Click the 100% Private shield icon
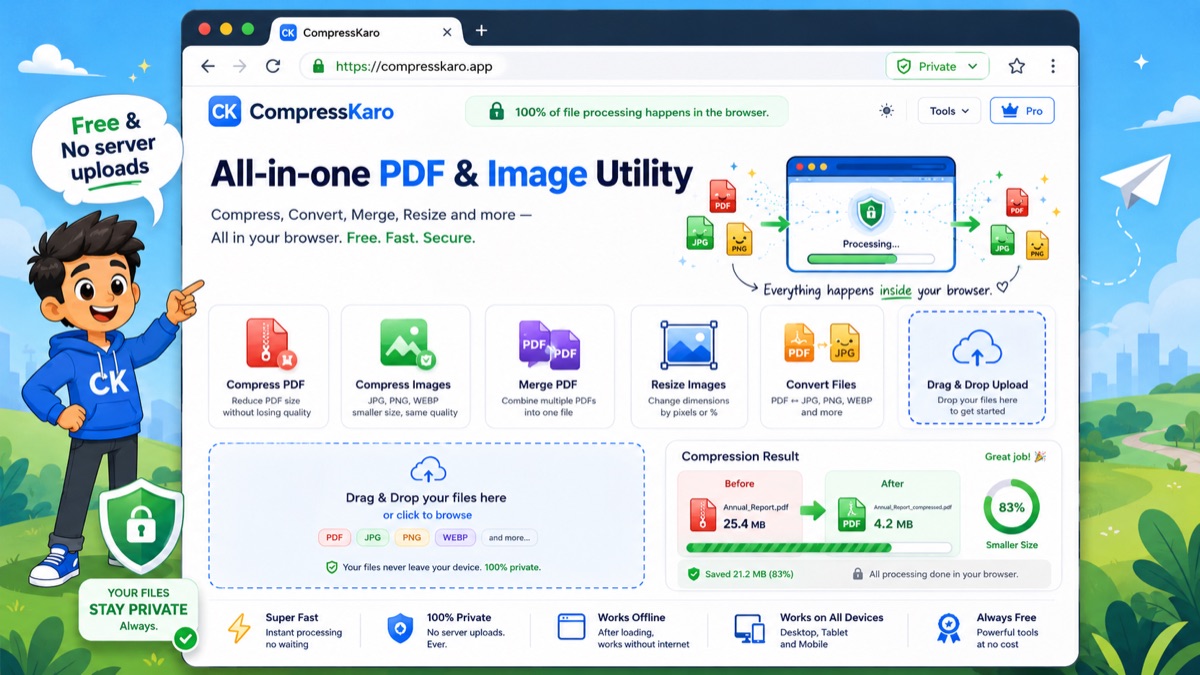The image size is (1200, 675). (x=400, y=628)
